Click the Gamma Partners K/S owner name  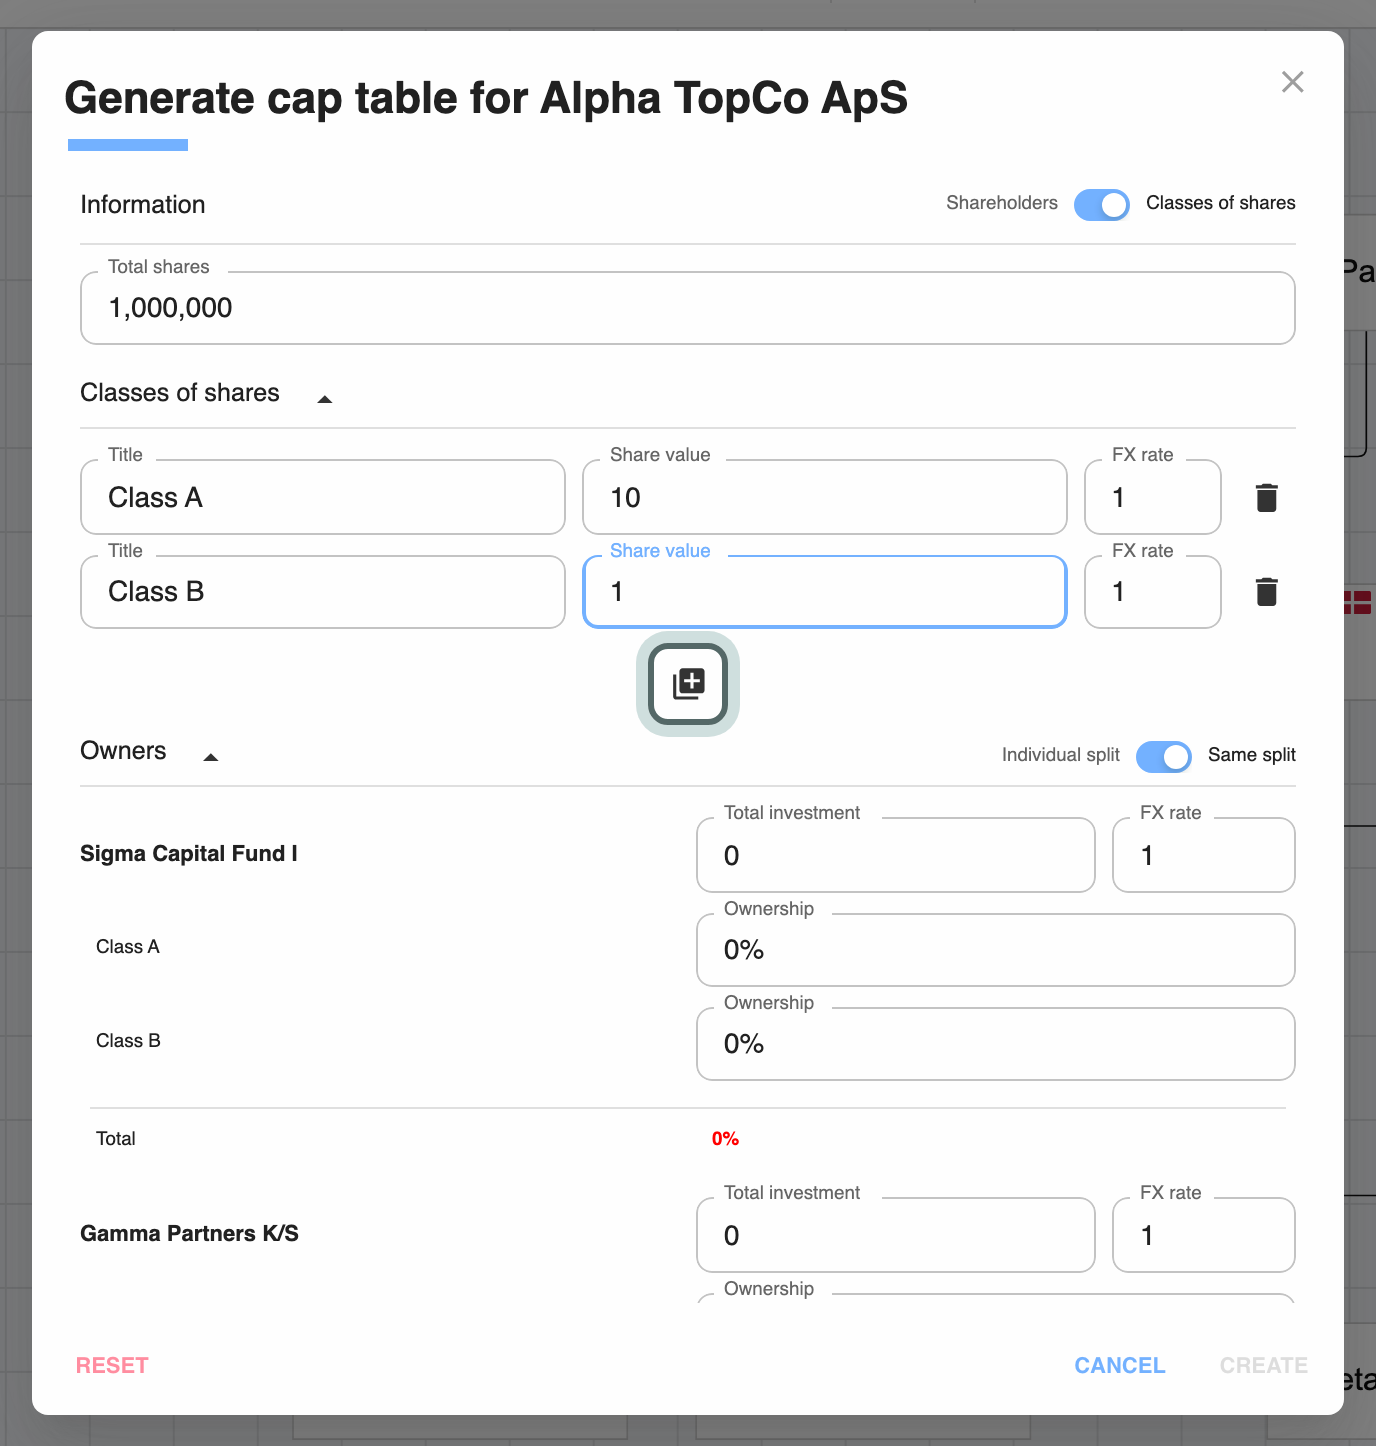tap(189, 1233)
